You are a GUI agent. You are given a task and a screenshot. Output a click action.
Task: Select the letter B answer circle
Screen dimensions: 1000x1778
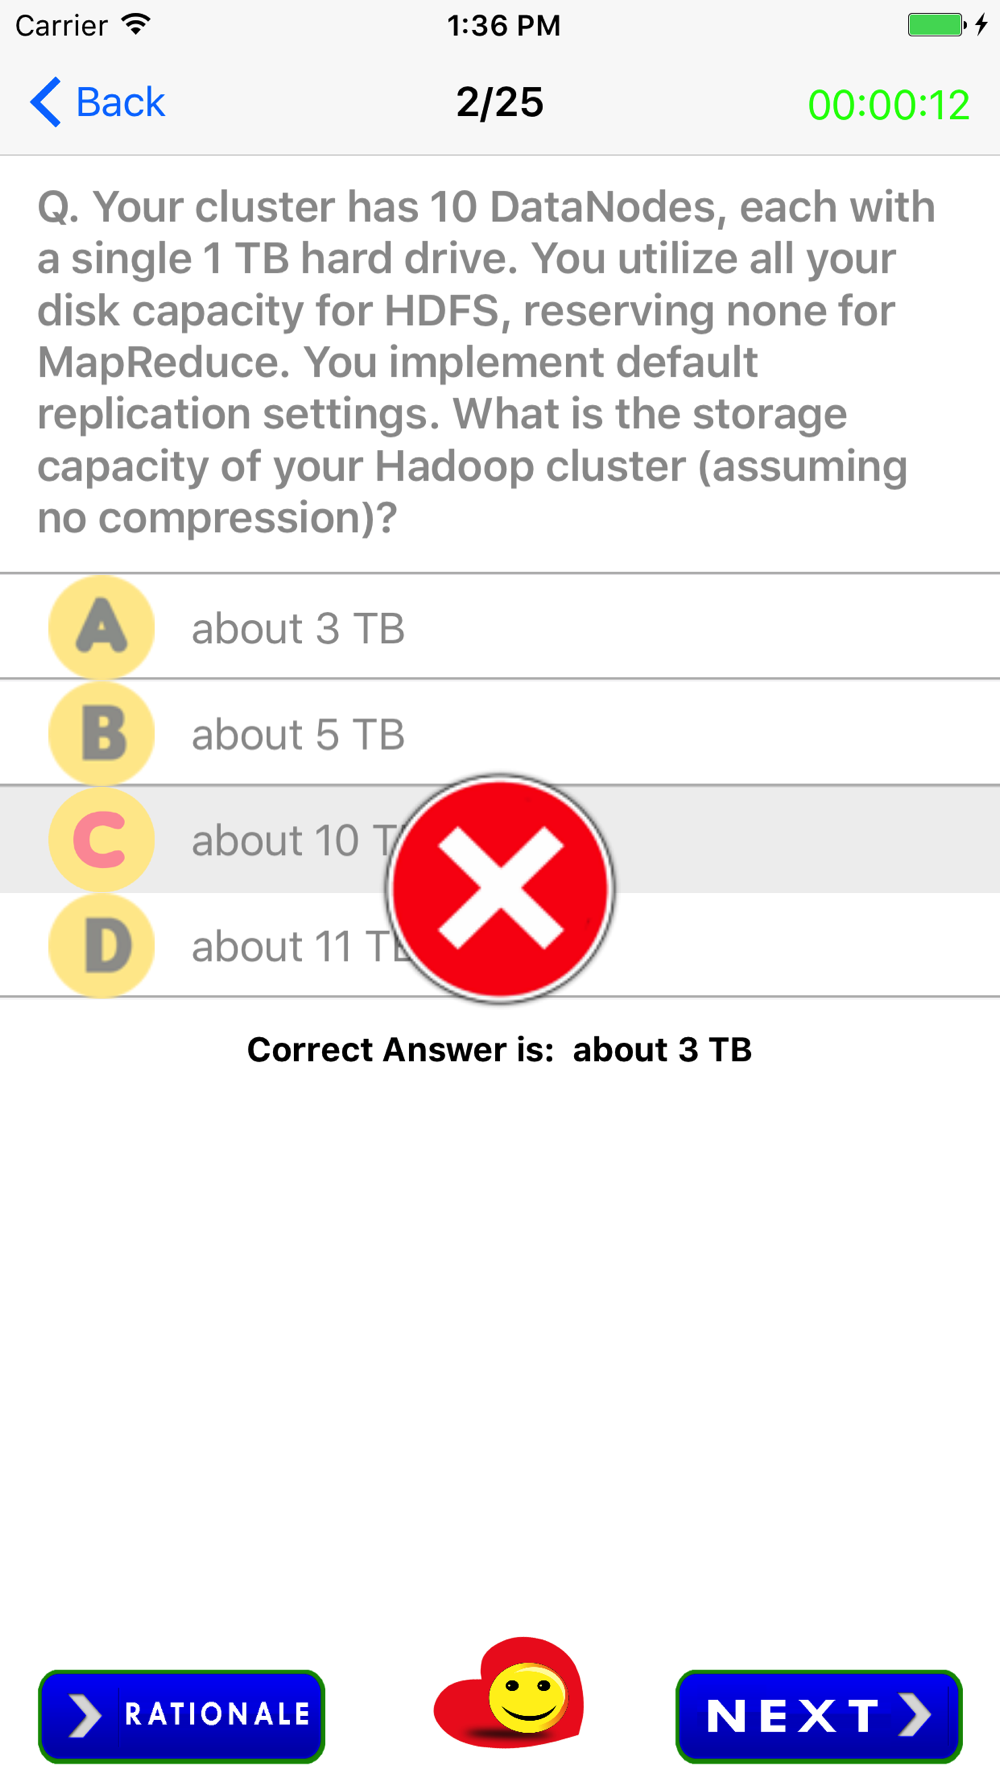101,734
